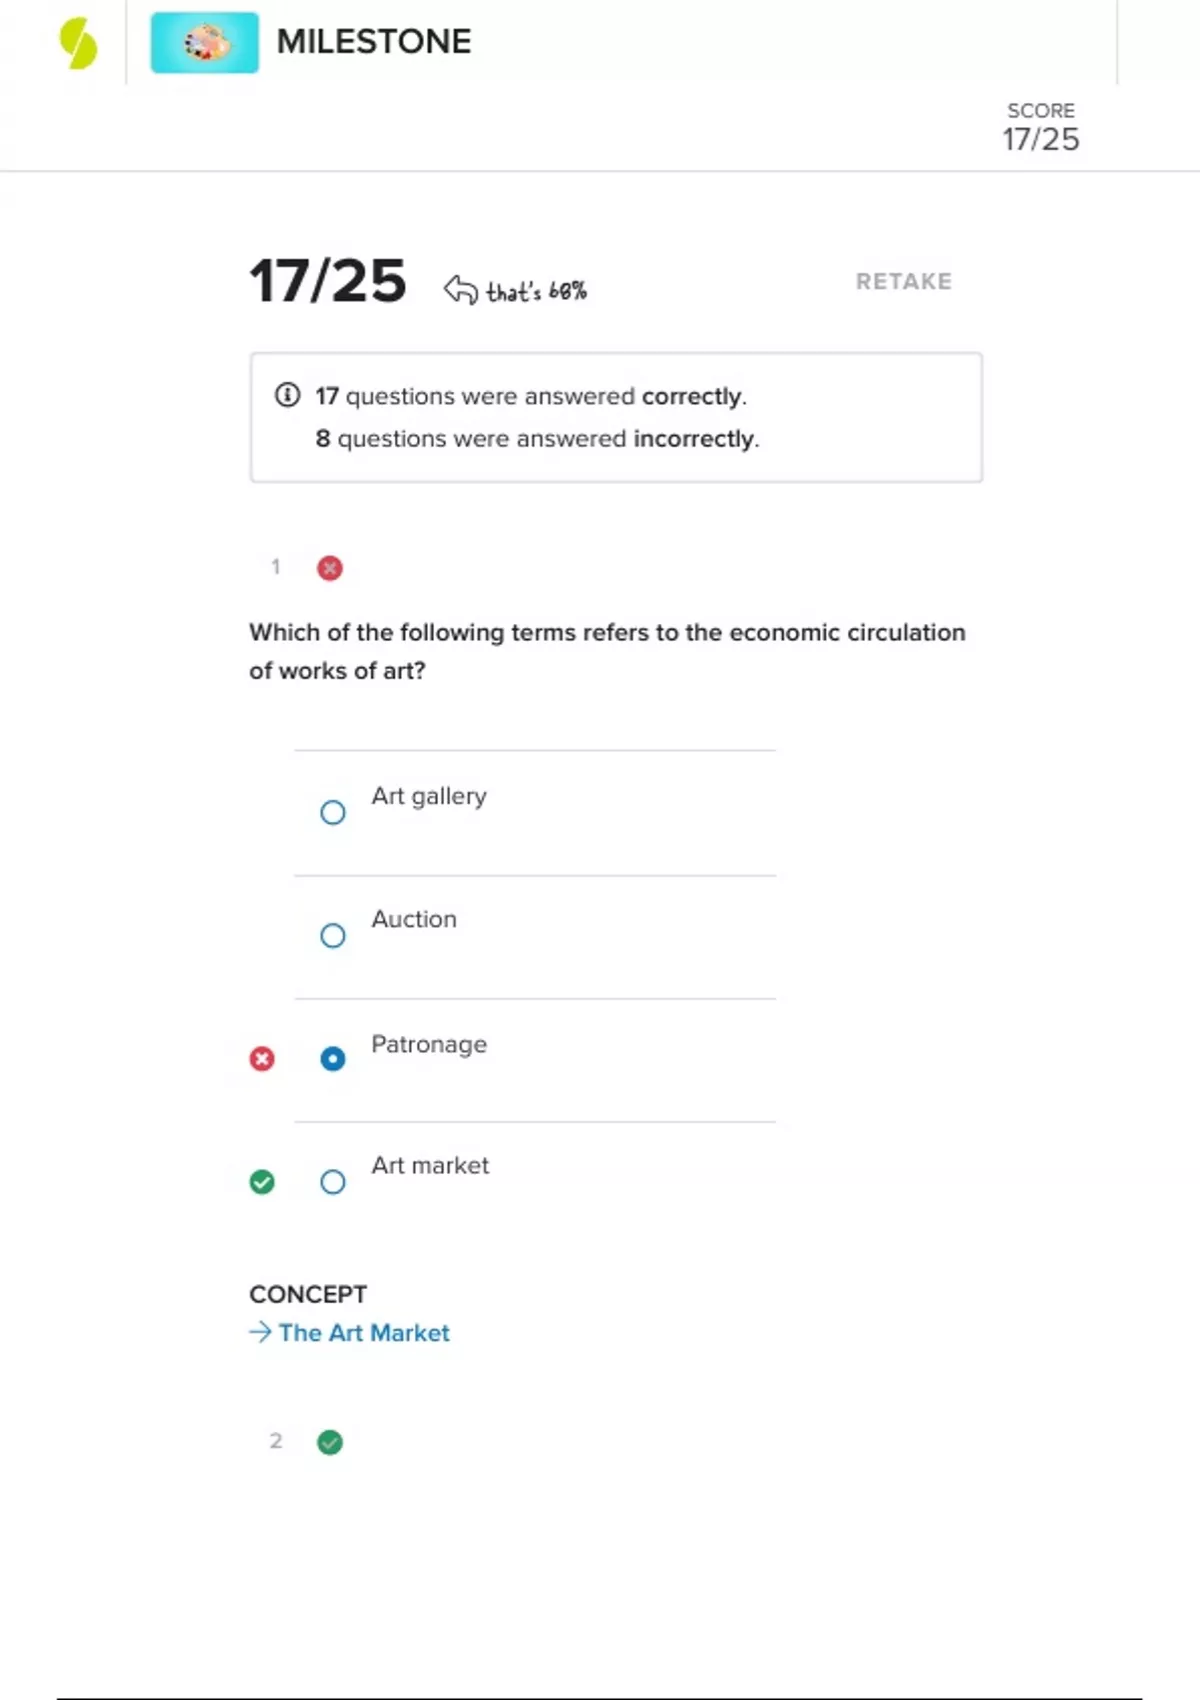Screen dimensions: 1200x1700
Task: Click the green checkmark beside Art market
Action: (x=262, y=1182)
